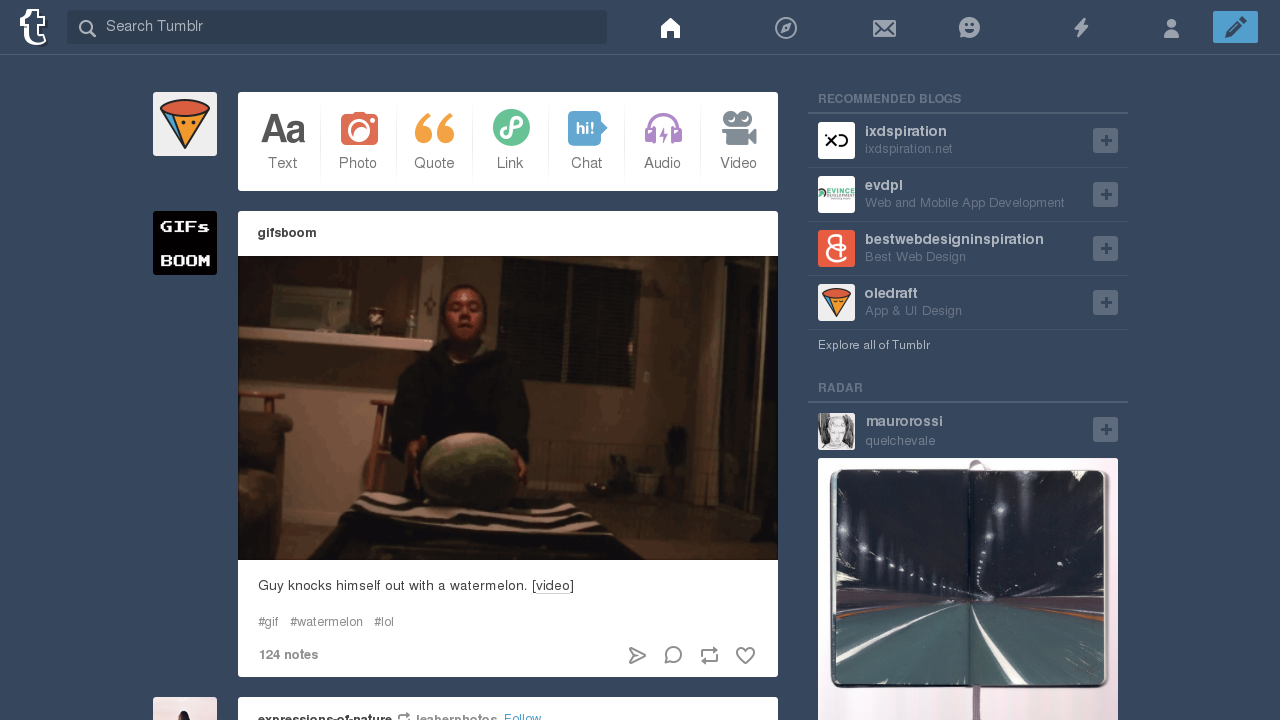Open the Messaging smiley icon
Viewport: 1280px width, 720px height.
[969, 28]
